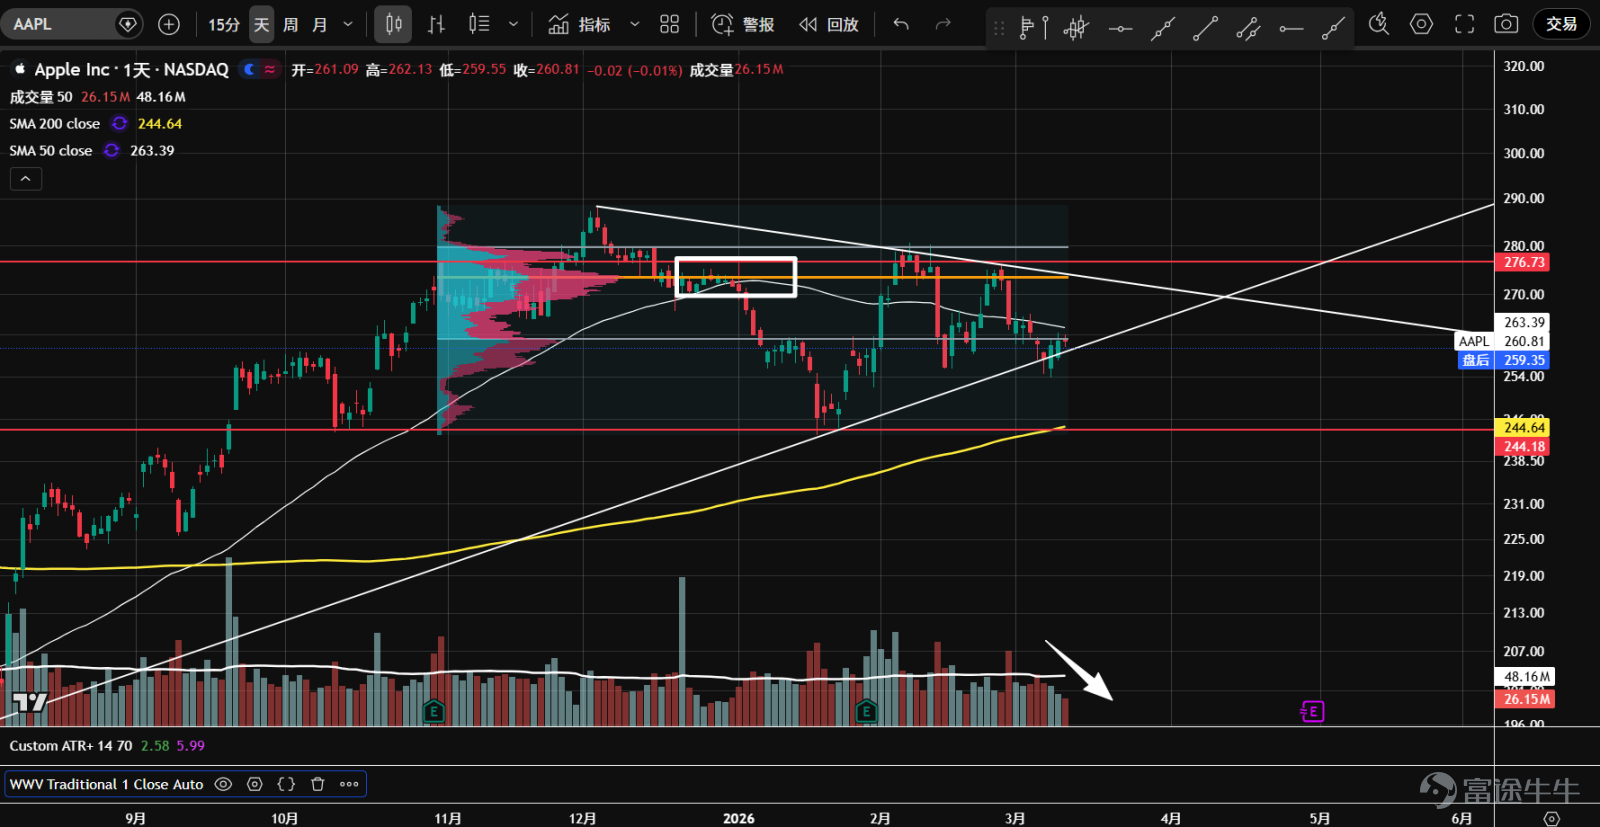Select the ray drawing tool
This screenshot has width=1600, height=827.
coord(1333,28)
